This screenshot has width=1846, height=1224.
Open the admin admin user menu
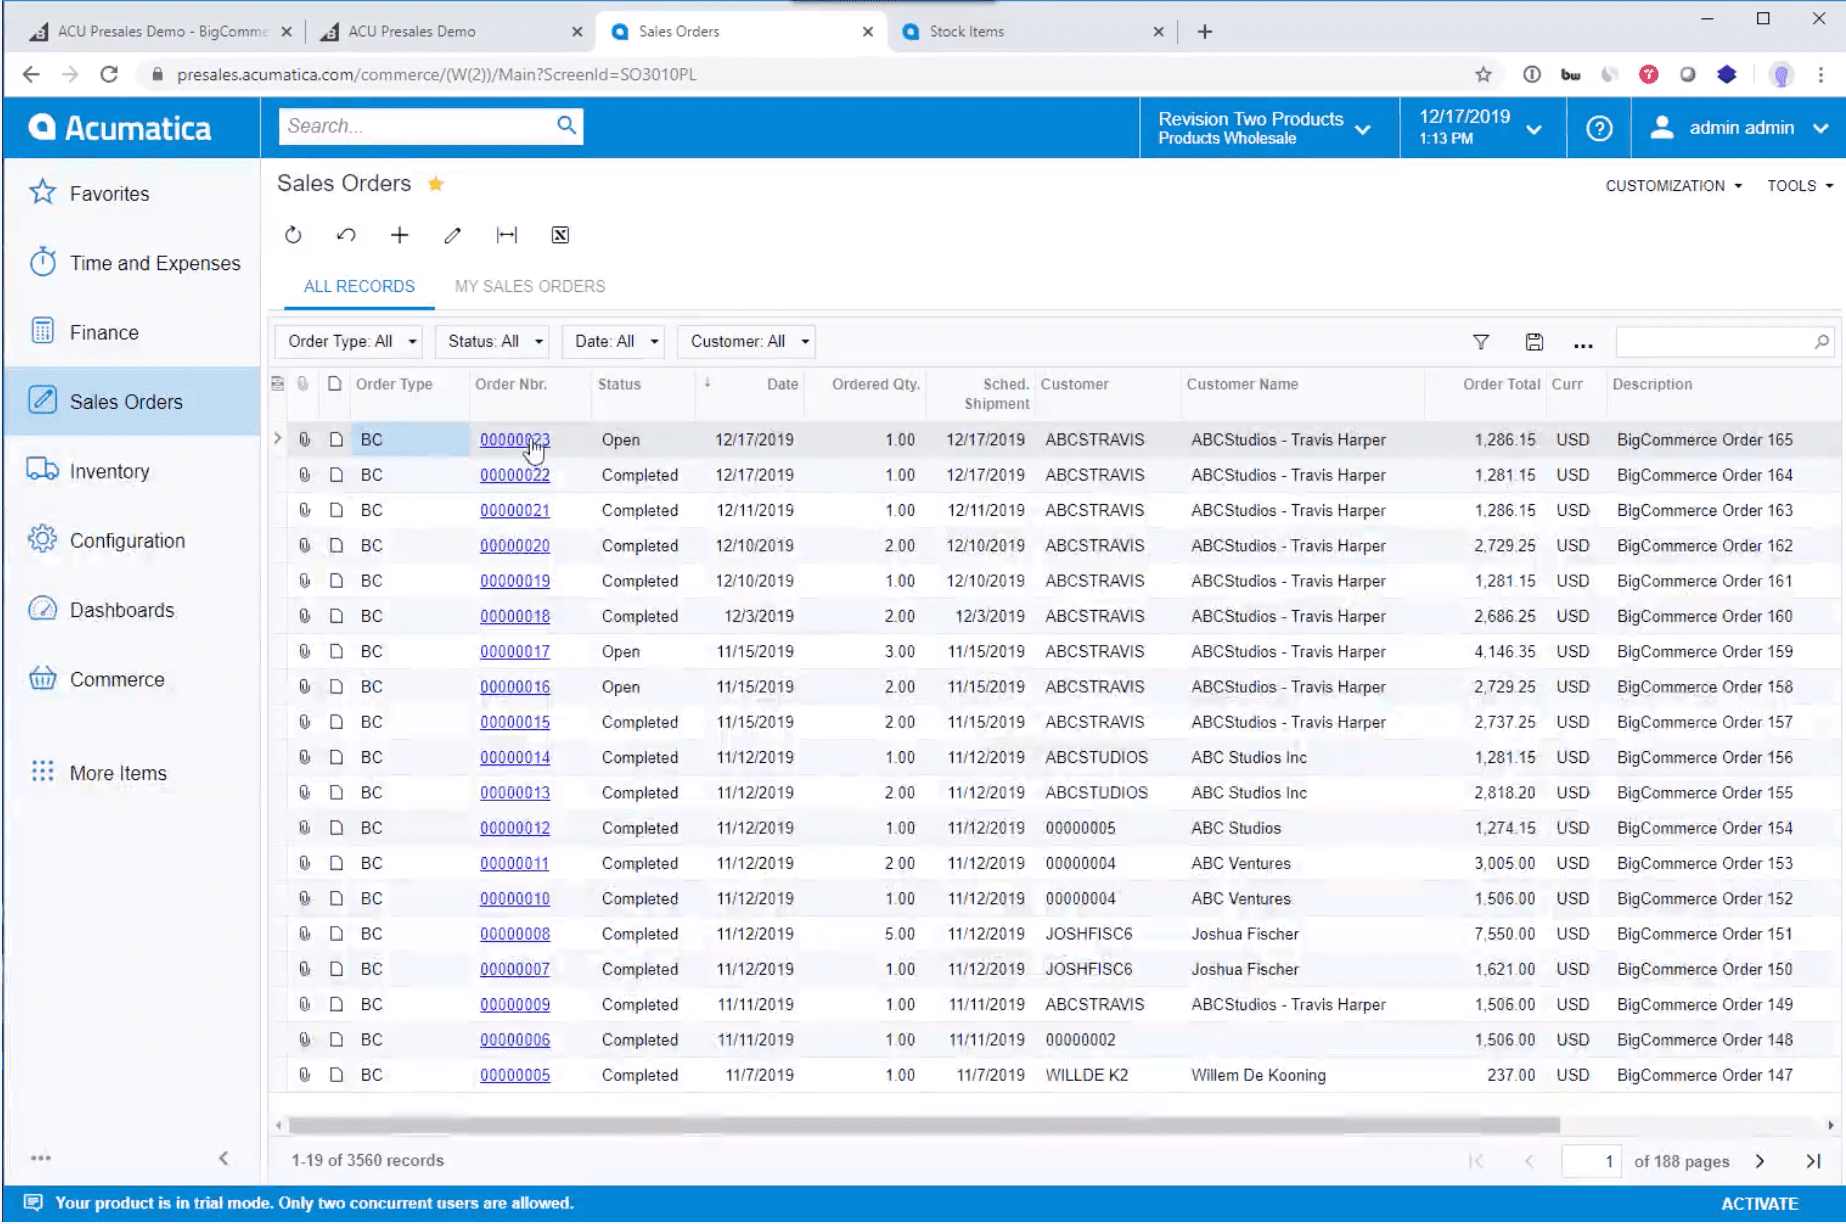1740,128
